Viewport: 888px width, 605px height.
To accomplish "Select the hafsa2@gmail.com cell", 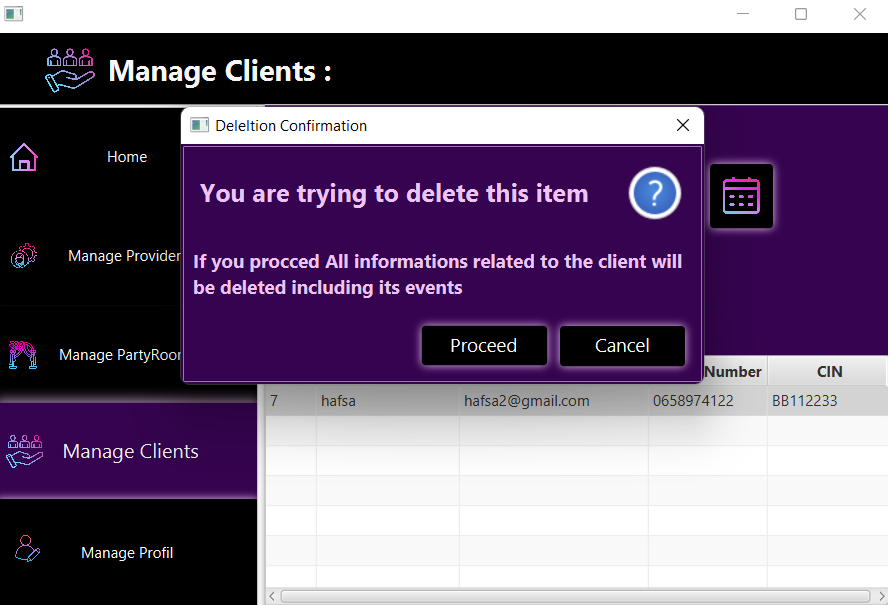I will pos(553,401).
